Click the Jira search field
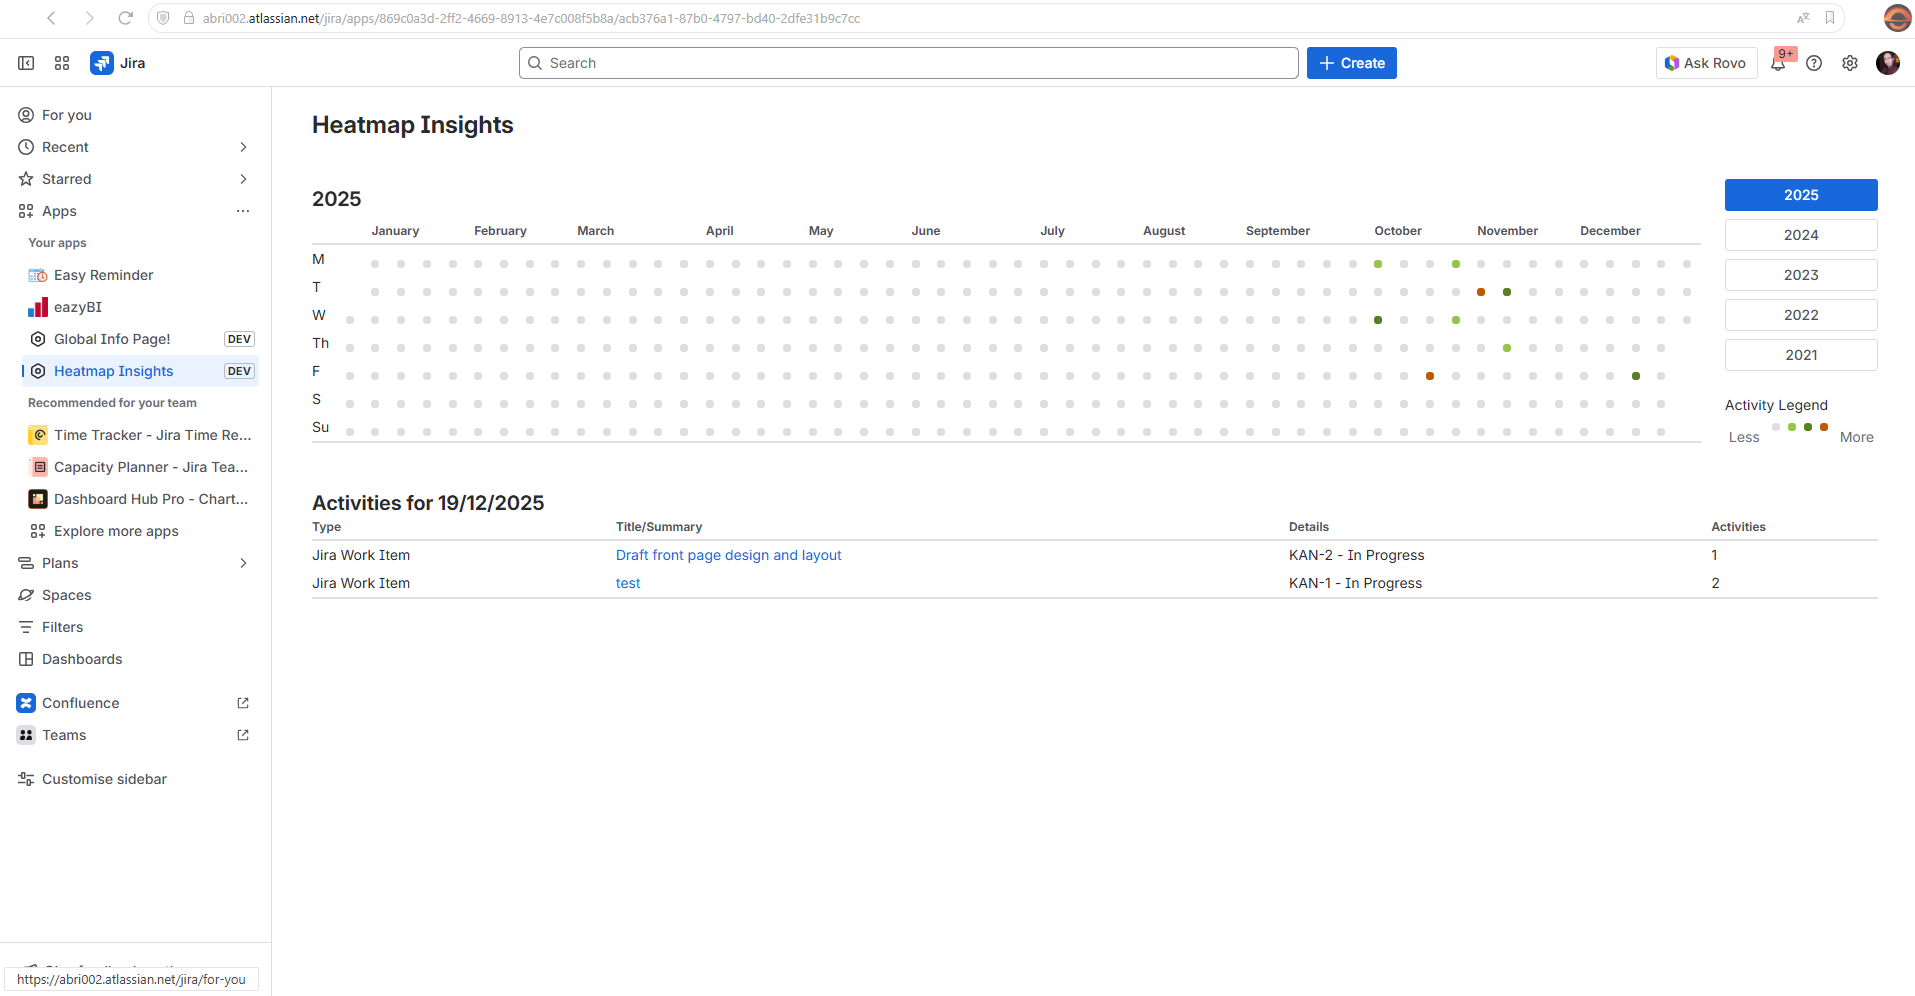The height and width of the screenshot is (996, 1915). pos(908,63)
